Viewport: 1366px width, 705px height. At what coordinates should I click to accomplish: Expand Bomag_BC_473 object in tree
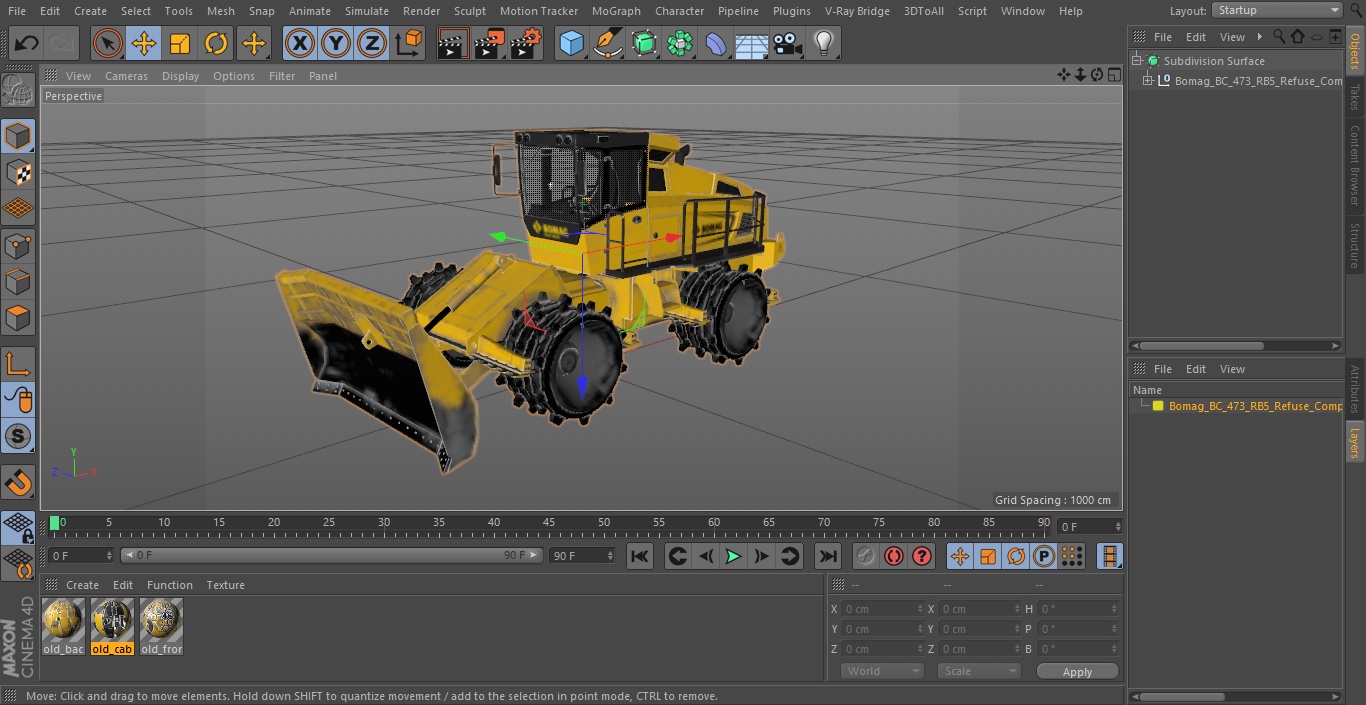(1148, 81)
